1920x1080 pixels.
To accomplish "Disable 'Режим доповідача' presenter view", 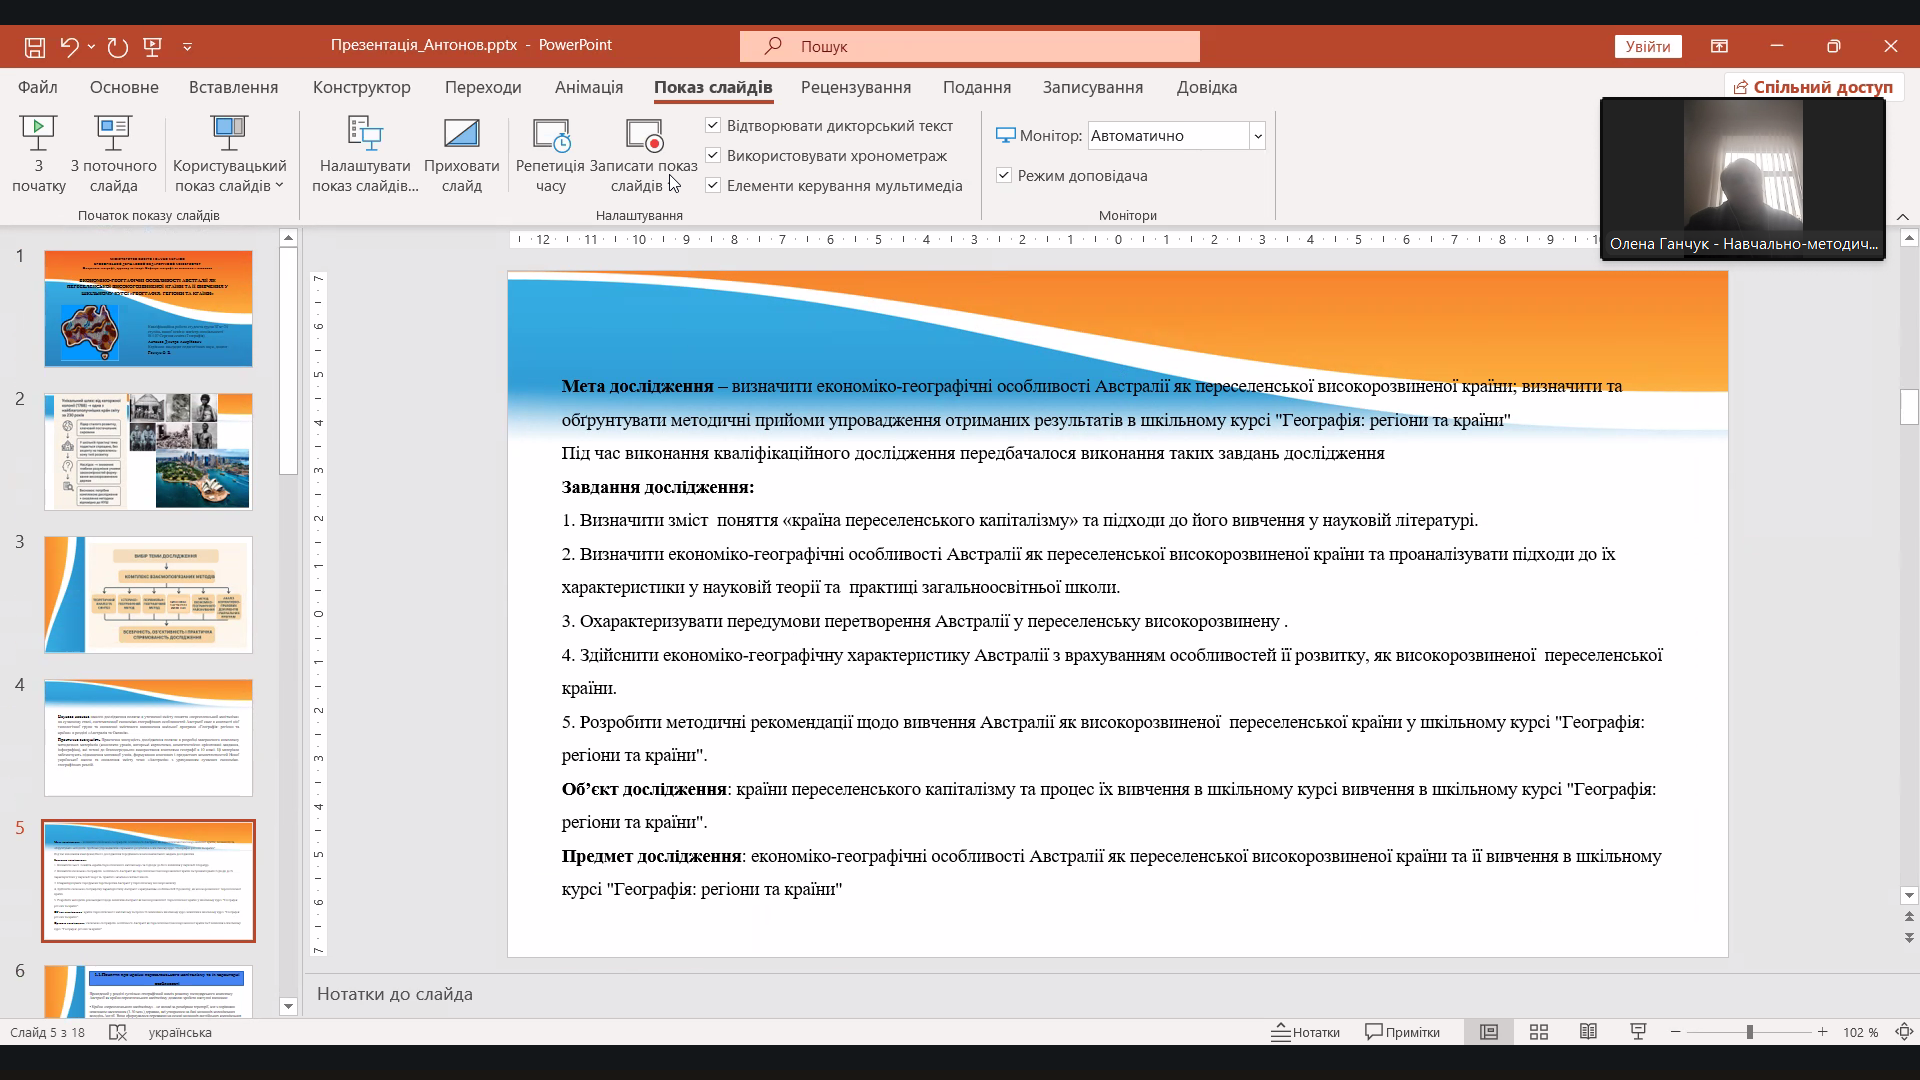I will coord(1004,176).
